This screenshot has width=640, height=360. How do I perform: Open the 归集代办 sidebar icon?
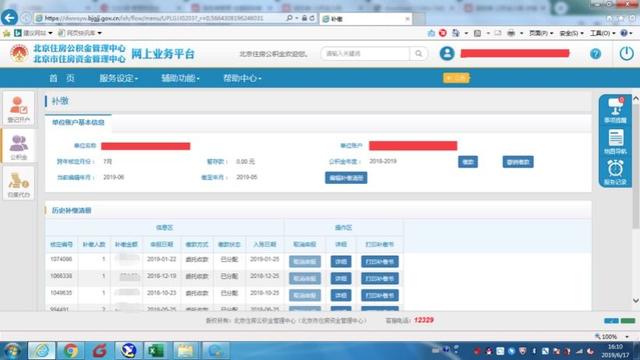tap(18, 184)
